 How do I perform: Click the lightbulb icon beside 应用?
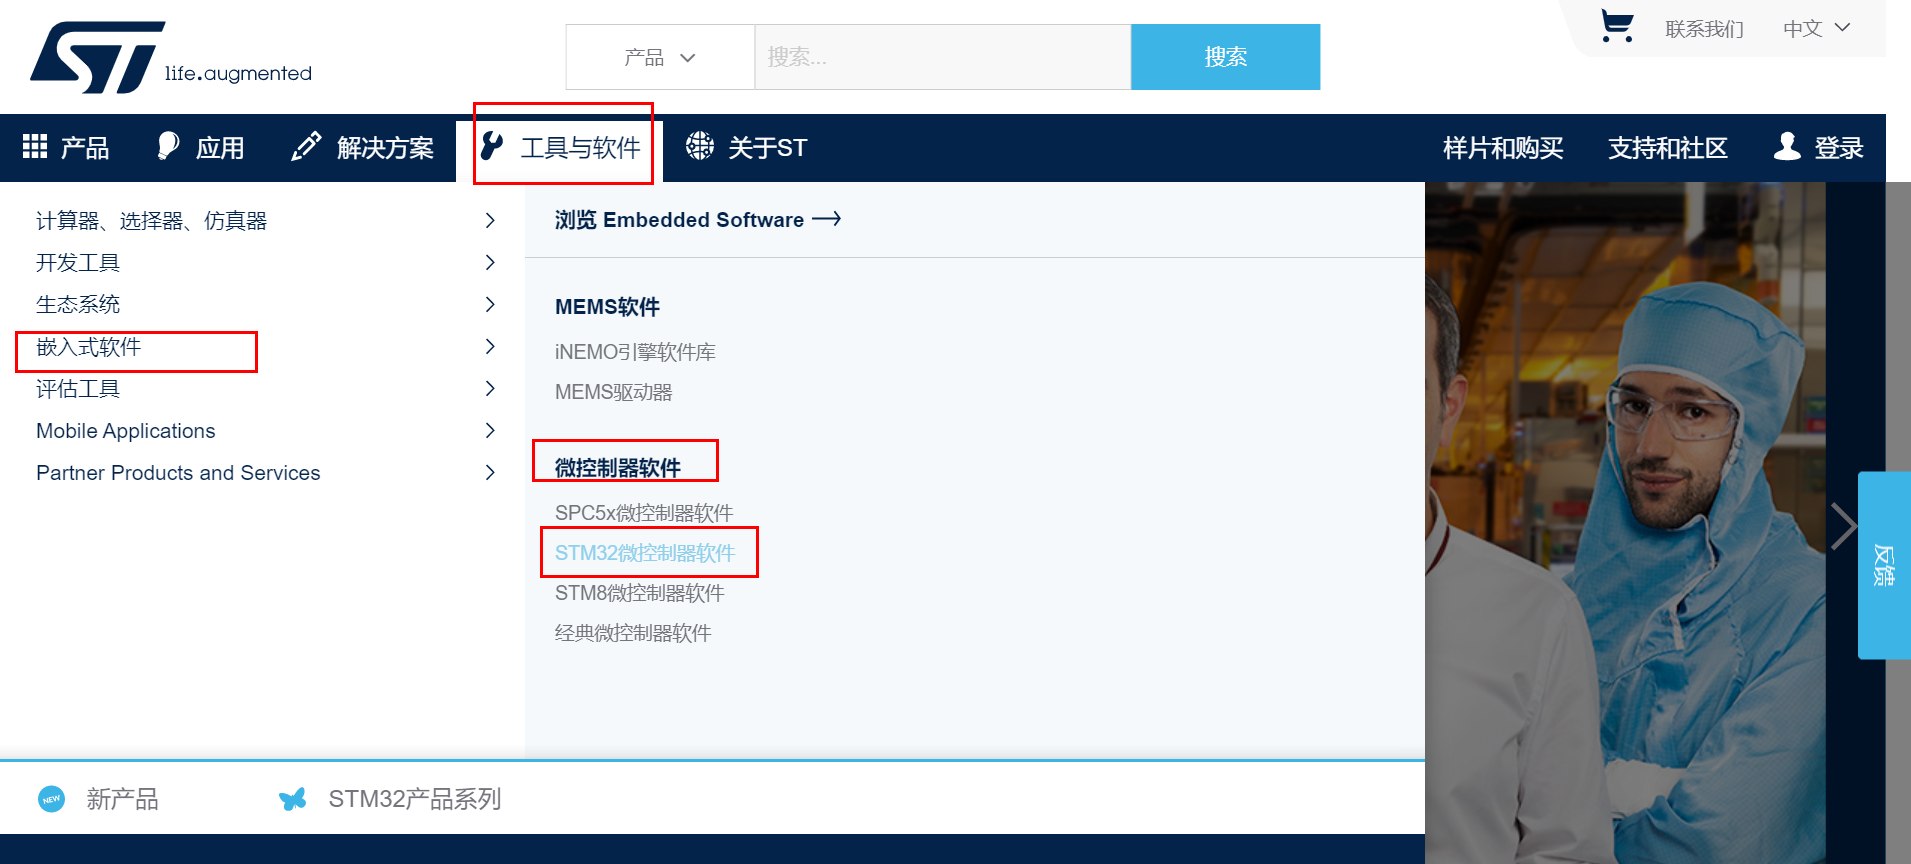coord(168,146)
